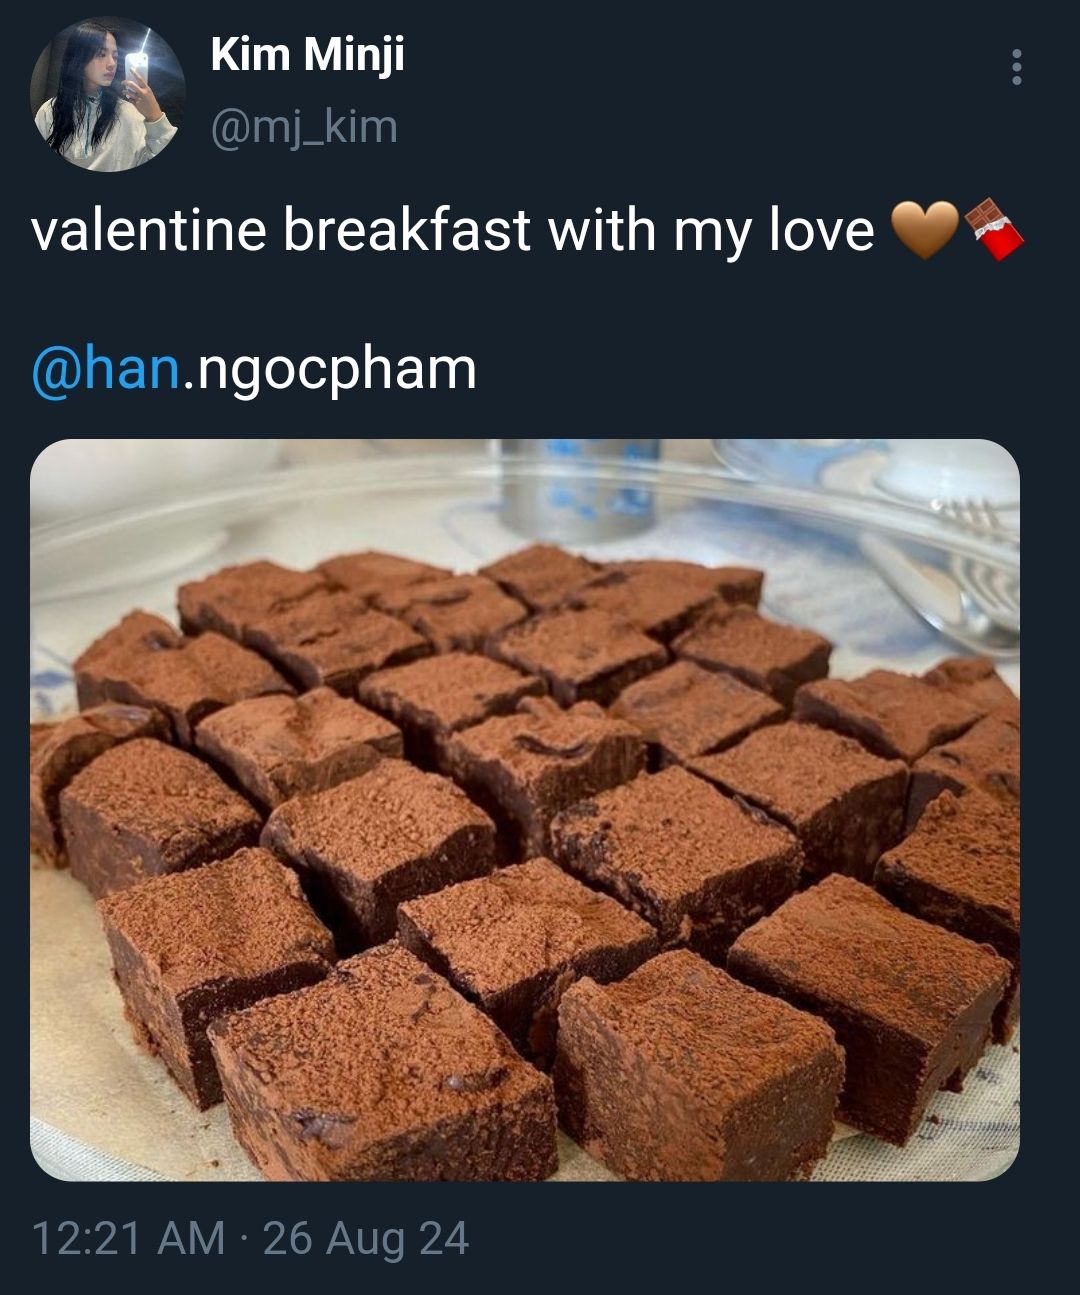Click the dot separator between time and date
The height and width of the screenshot is (1295, 1080).
(244, 1239)
